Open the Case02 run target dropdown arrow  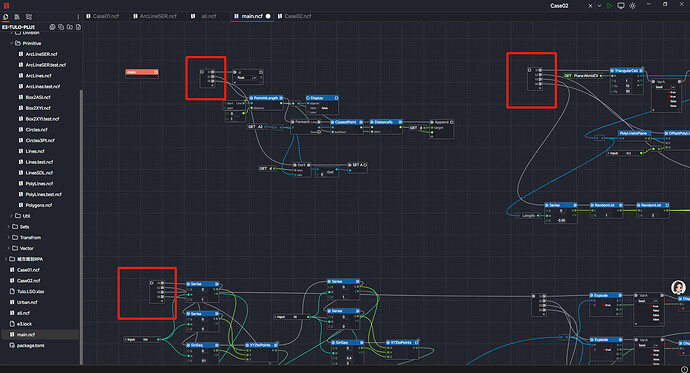[x=599, y=6]
